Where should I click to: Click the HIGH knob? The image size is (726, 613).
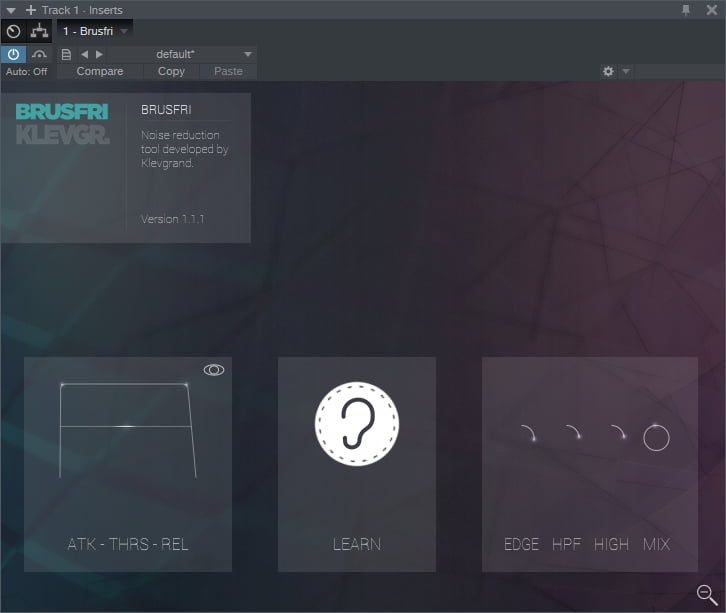pos(618,433)
